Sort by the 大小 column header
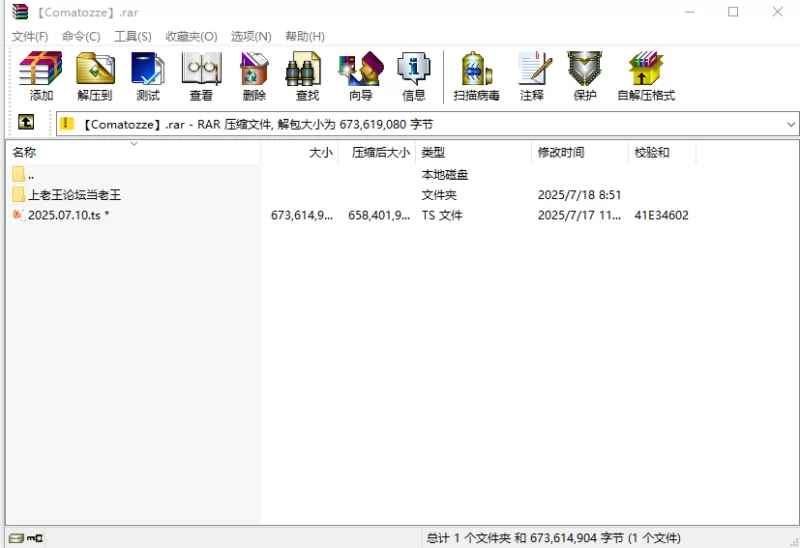Image resolution: width=800 pixels, height=548 pixels. point(299,152)
